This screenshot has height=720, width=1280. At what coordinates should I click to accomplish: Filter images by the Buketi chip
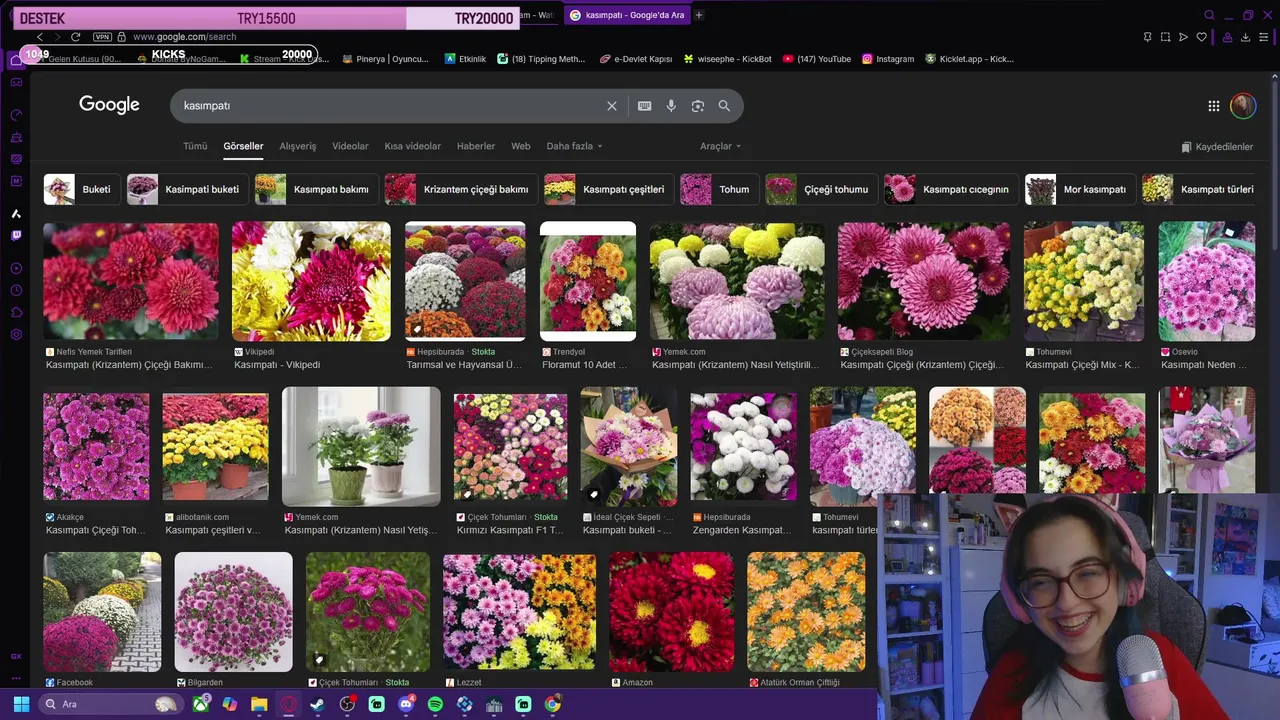82,189
